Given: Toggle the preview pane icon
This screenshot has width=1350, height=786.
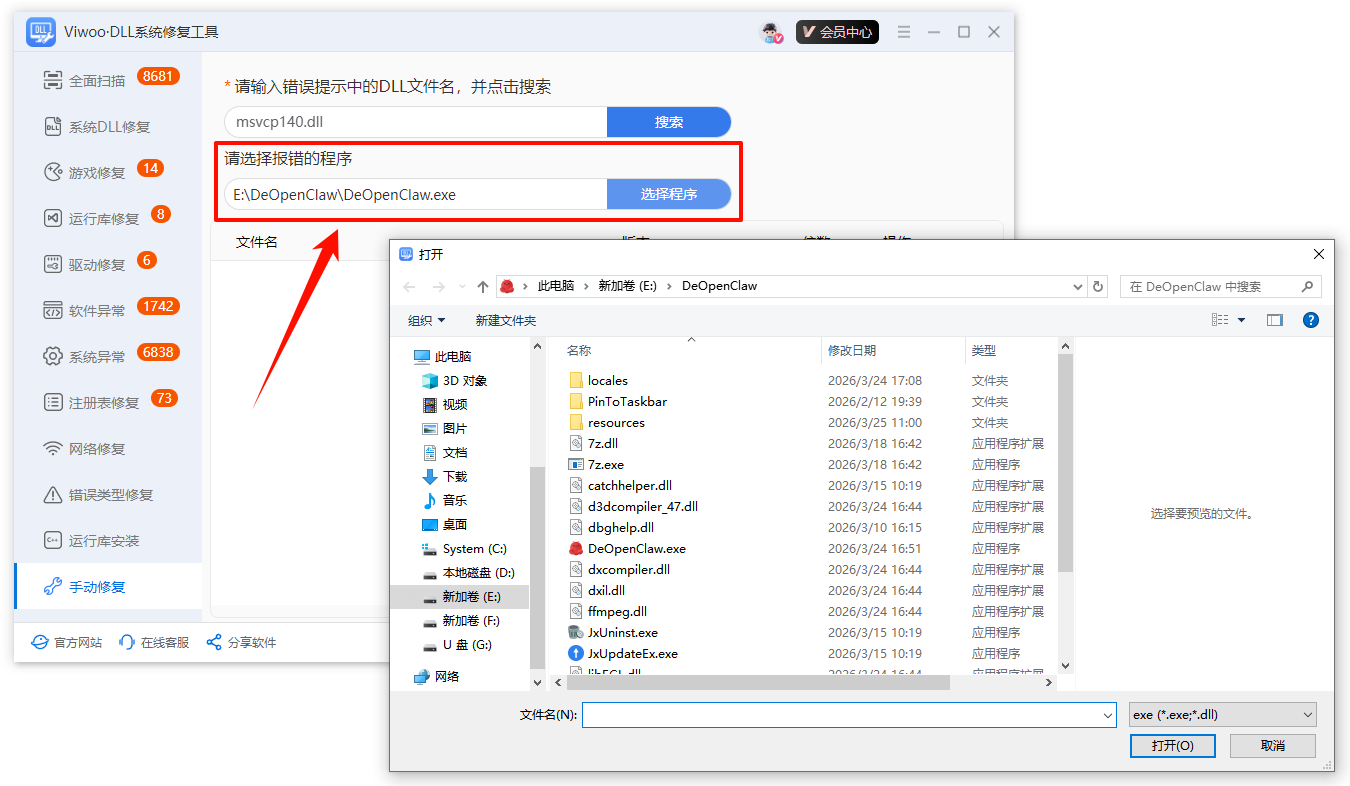Looking at the screenshot, I should pyautogui.click(x=1274, y=320).
